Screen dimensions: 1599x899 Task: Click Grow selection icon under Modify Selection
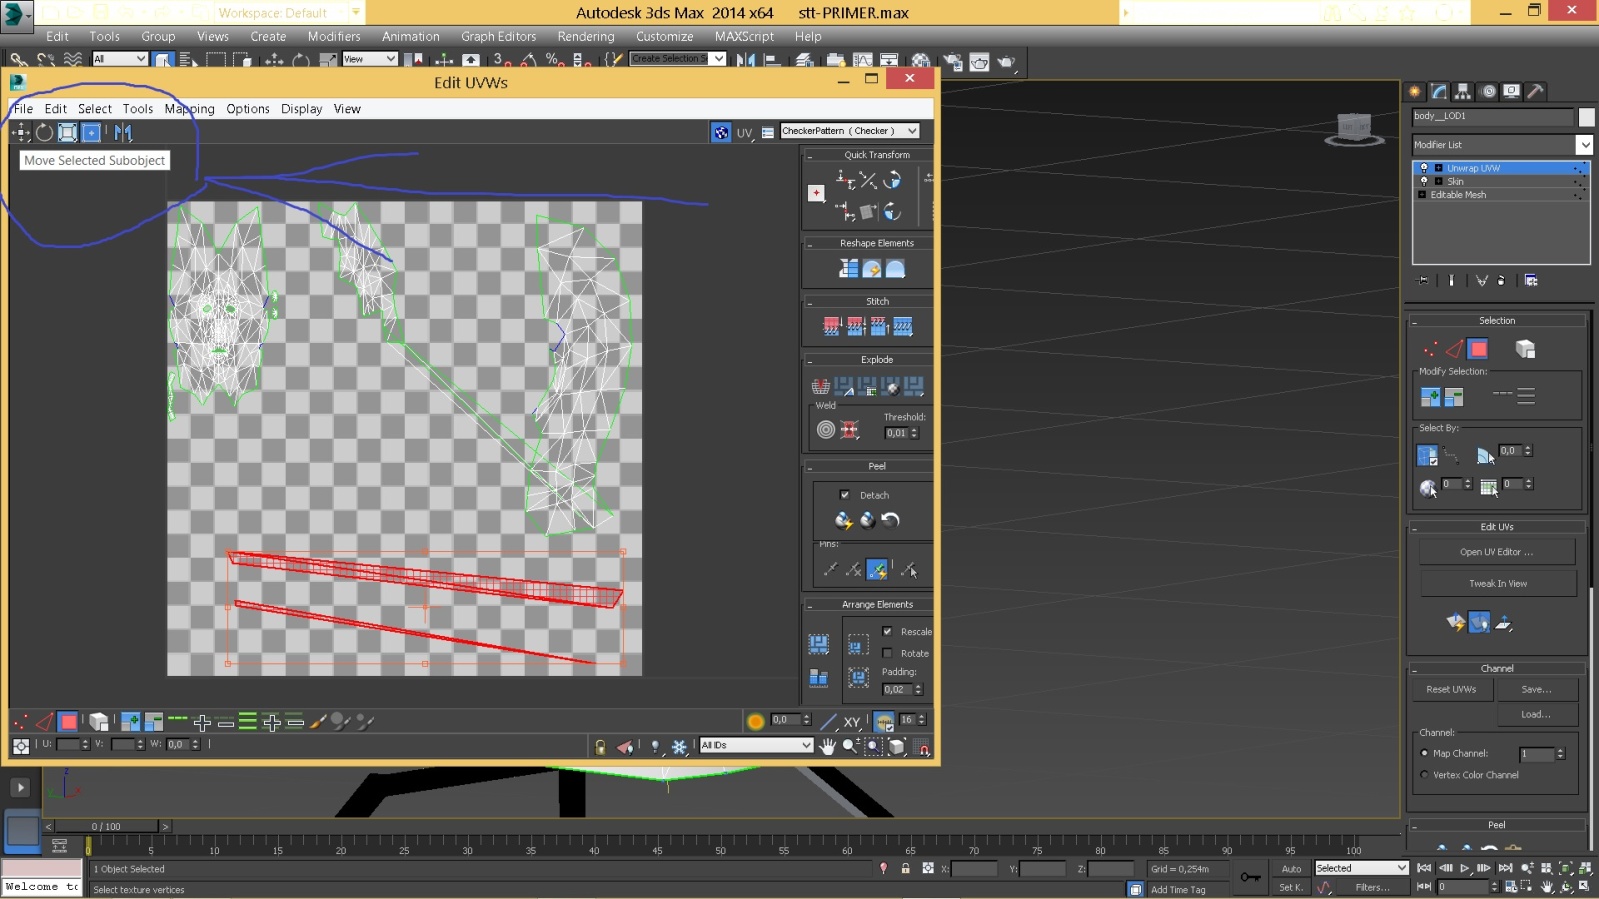(1430, 397)
